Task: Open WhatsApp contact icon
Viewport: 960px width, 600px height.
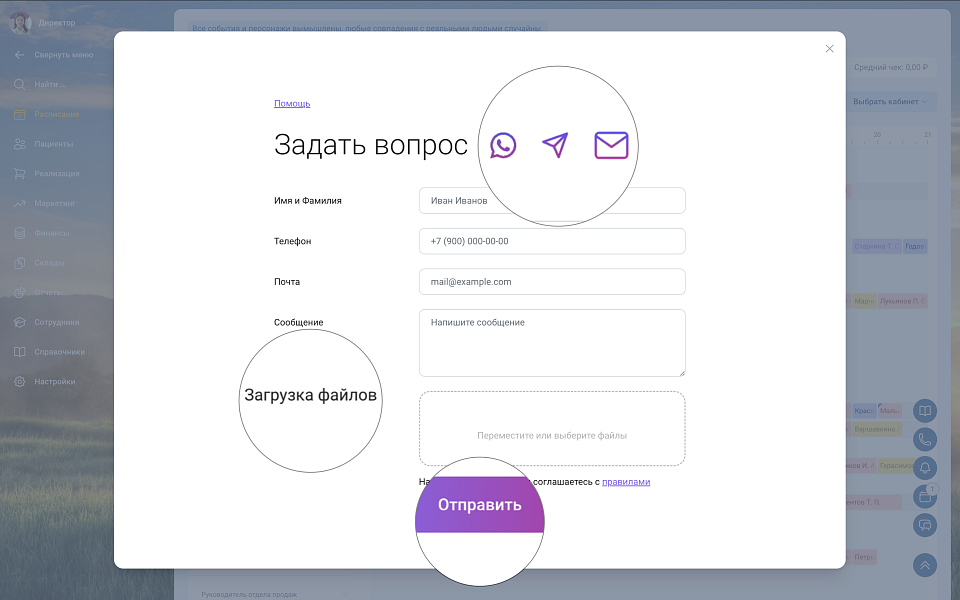Action: [503, 146]
